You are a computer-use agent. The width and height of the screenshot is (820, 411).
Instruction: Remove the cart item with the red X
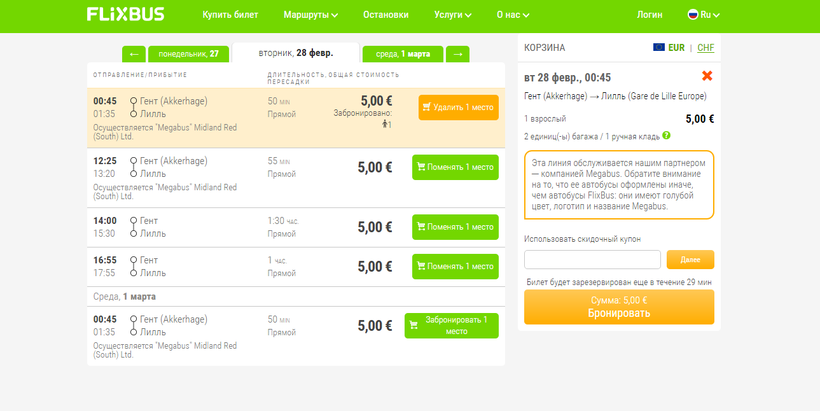[707, 76]
